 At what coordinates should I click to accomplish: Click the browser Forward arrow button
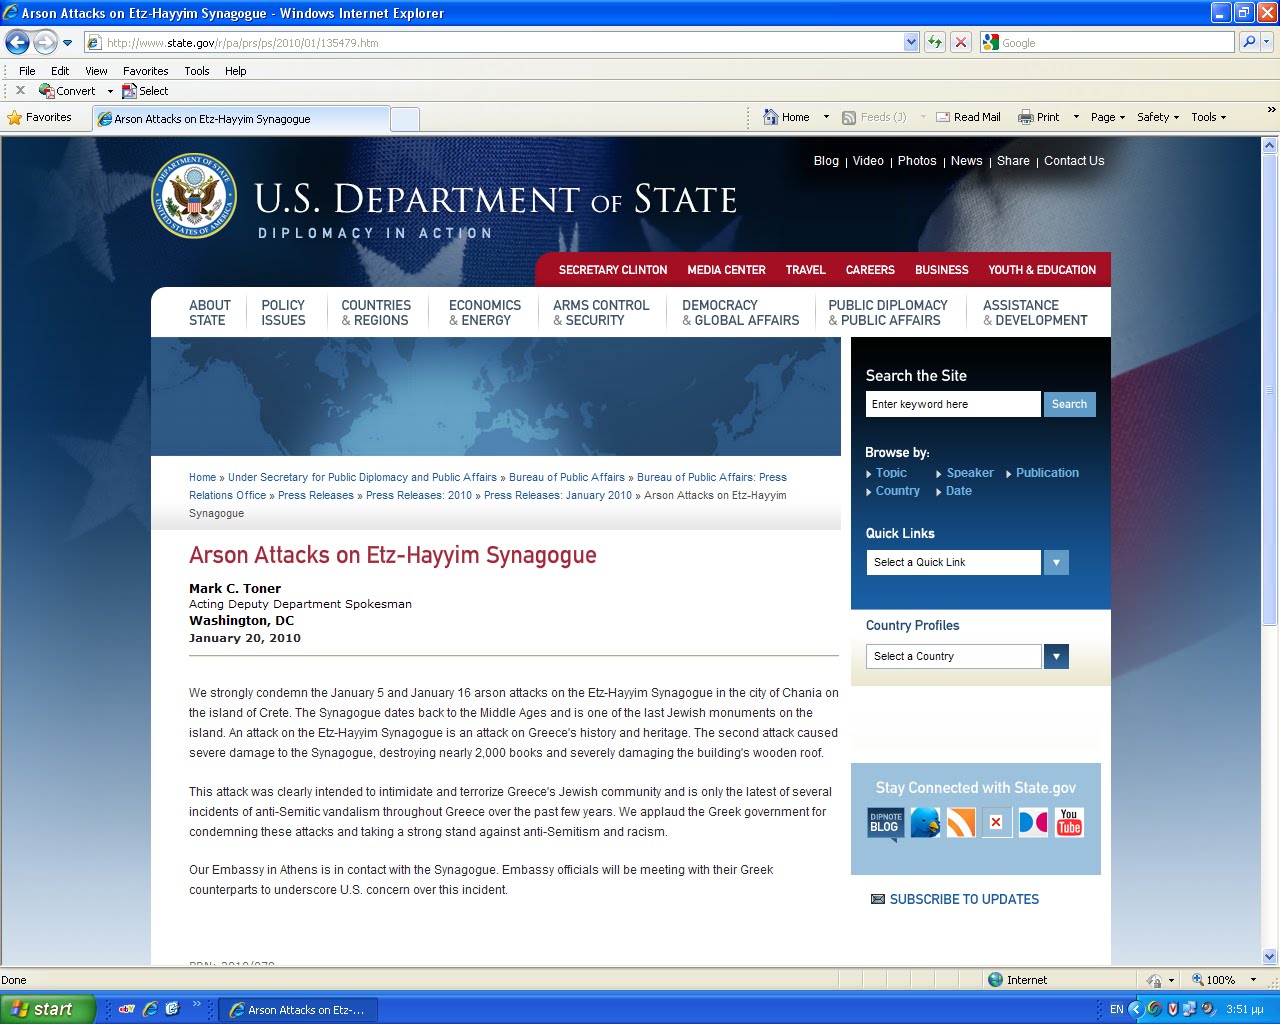coord(45,42)
